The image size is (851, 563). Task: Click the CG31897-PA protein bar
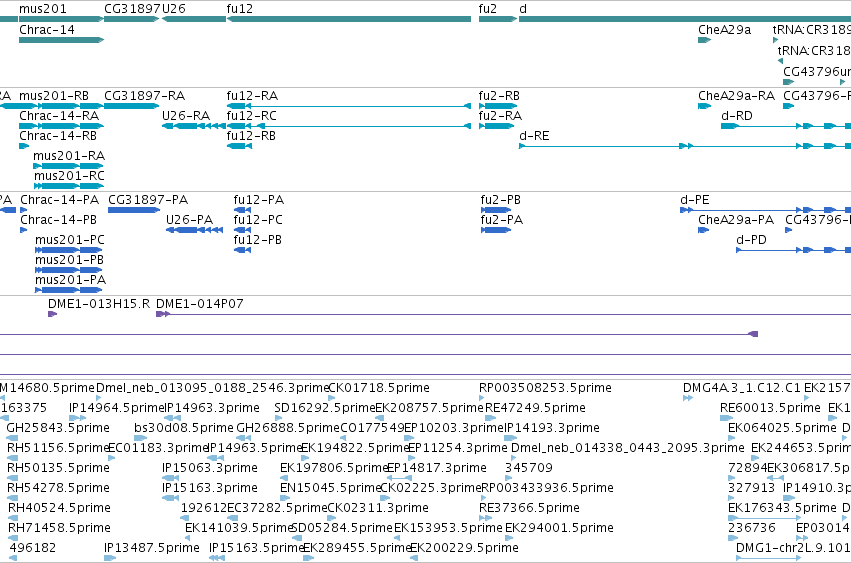[x=134, y=210]
